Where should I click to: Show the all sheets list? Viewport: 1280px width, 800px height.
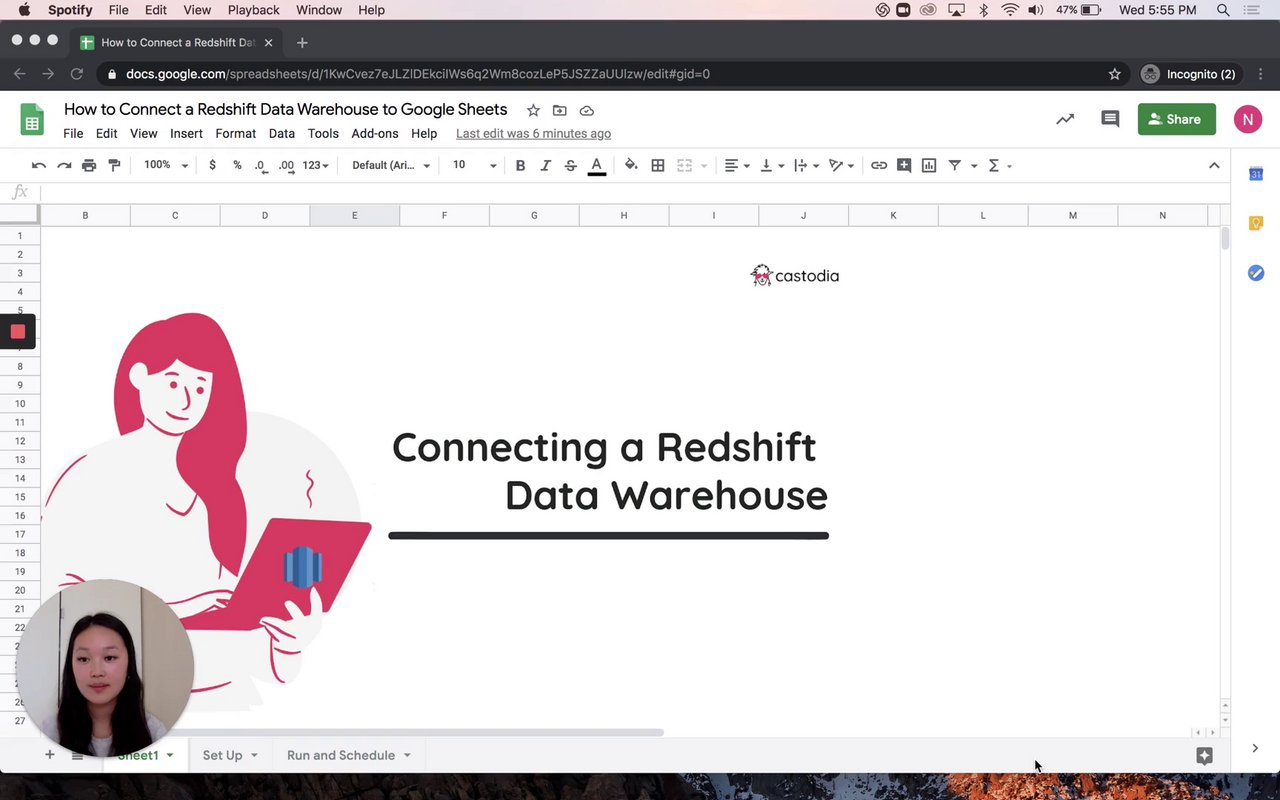click(x=77, y=755)
